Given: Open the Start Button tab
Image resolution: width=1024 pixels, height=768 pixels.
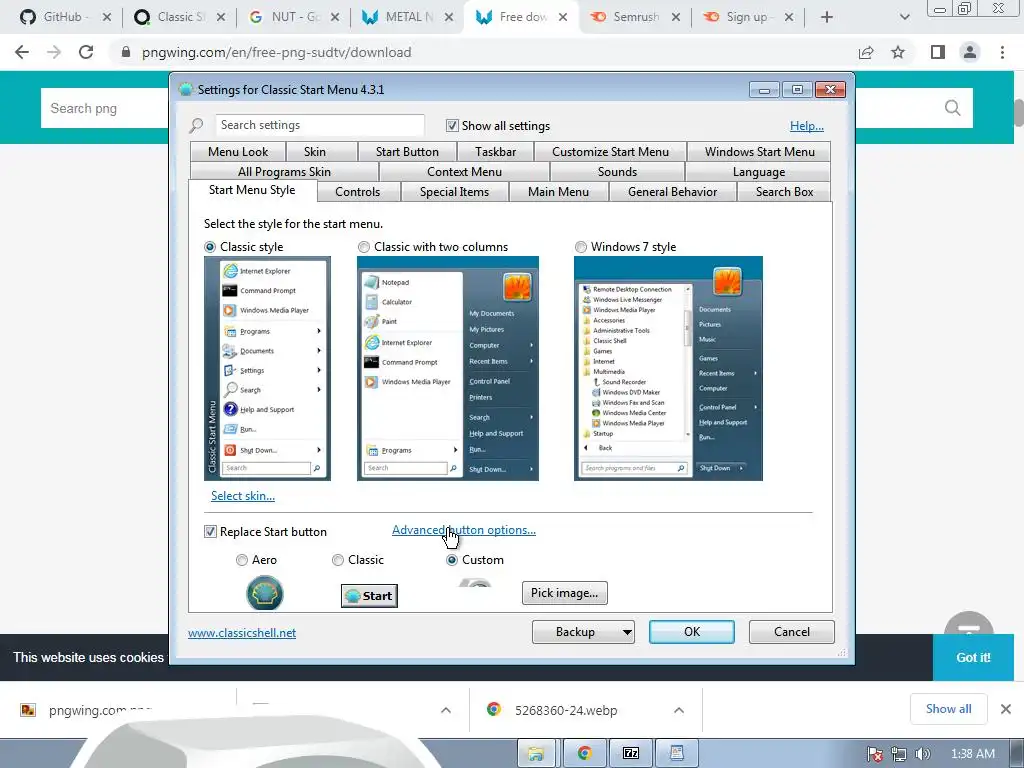Looking at the screenshot, I should click(407, 152).
